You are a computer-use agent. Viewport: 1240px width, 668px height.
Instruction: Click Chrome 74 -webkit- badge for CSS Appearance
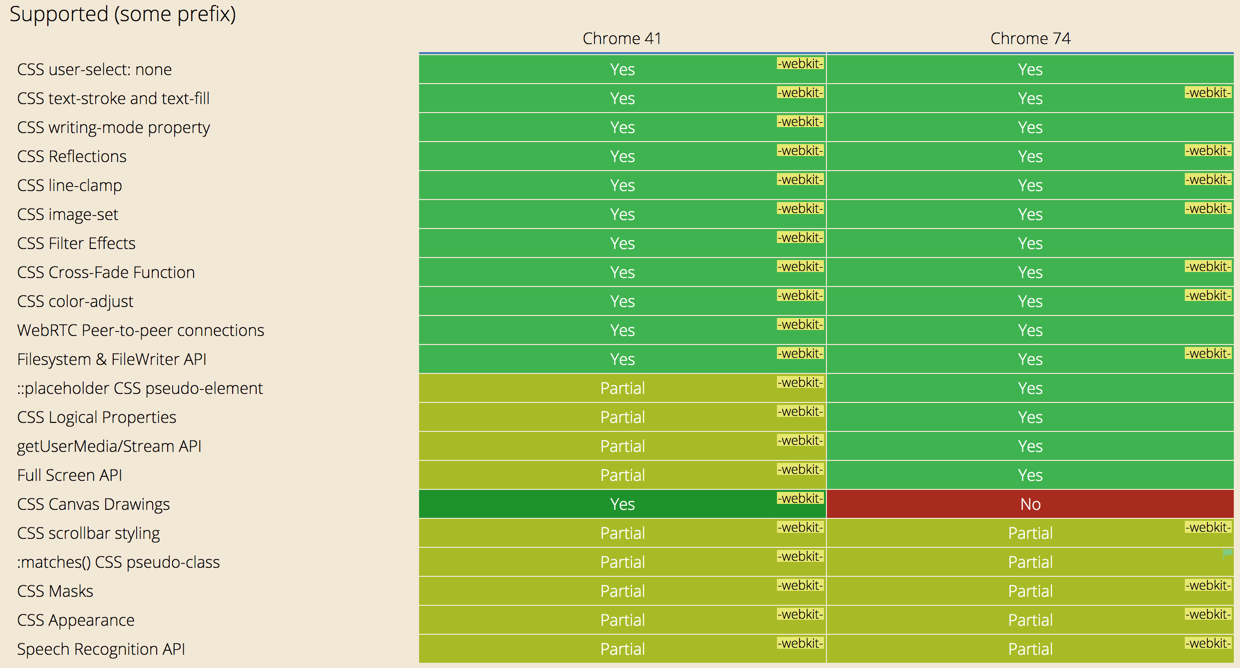pyautogui.click(x=1208, y=615)
